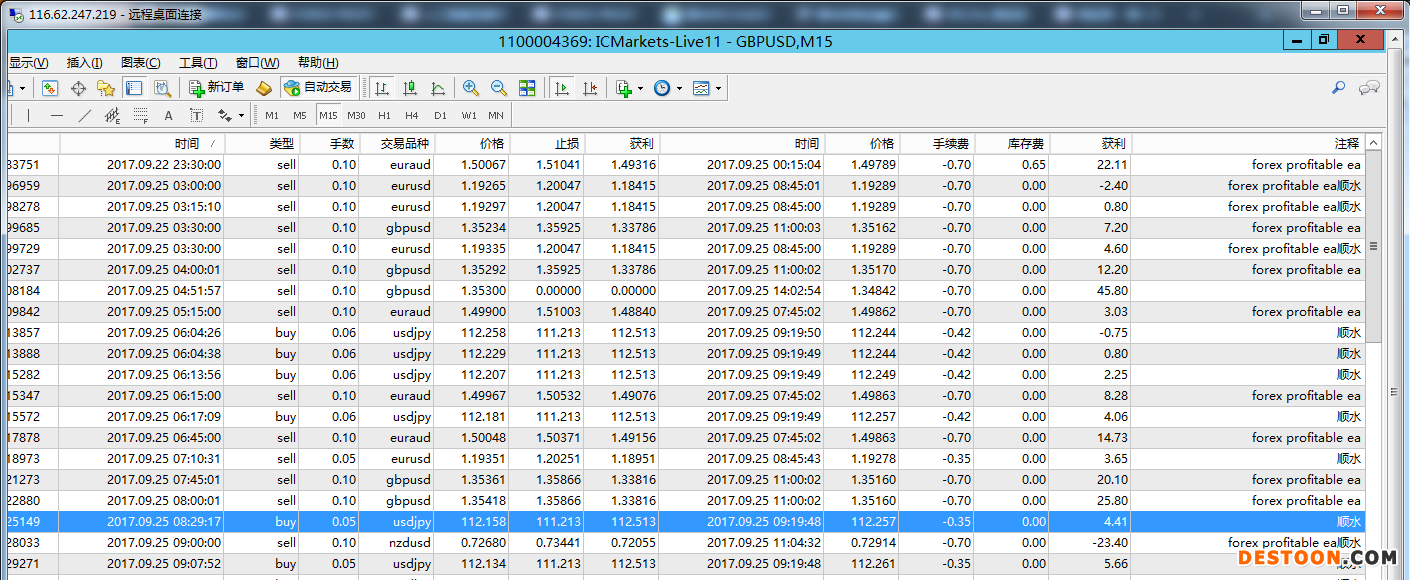1410x580 pixels.
Task: Select the M15 timeframe button
Action: click(328, 115)
